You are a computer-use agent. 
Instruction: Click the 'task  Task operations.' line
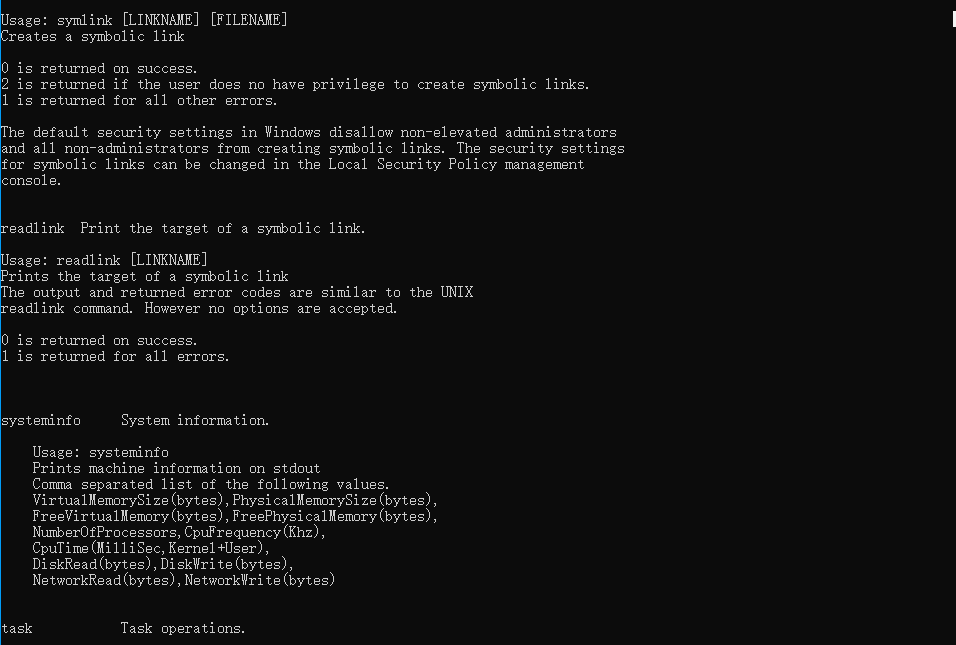coord(123,628)
